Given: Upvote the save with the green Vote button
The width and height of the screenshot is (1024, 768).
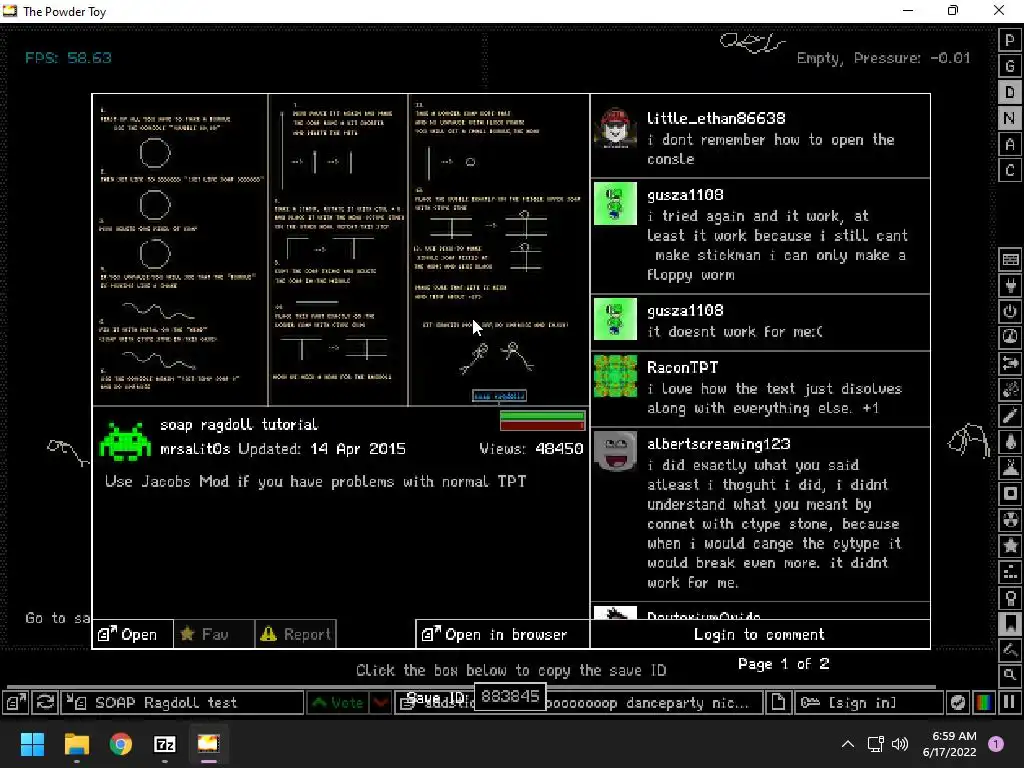Looking at the screenshot, I should click(x=338, y=703).
